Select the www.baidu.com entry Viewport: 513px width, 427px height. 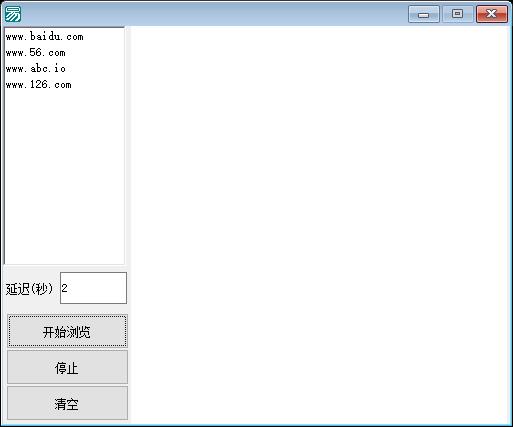point(44,36)
